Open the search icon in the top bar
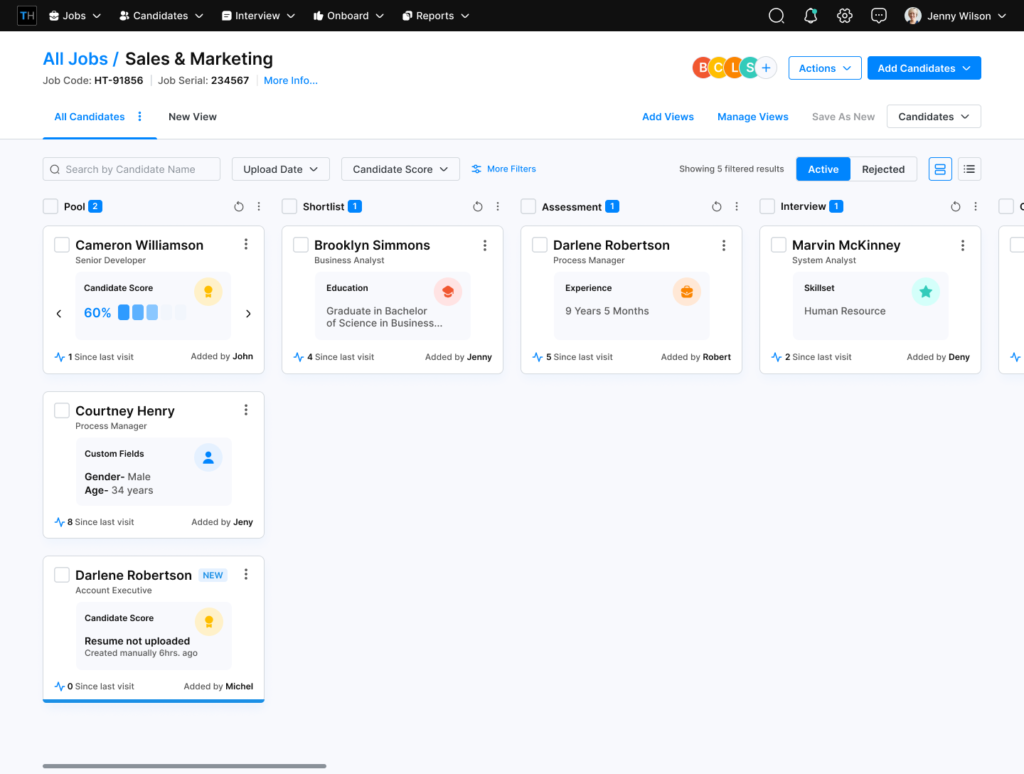This screenshot has width=1024, height=774. [776, 15]
